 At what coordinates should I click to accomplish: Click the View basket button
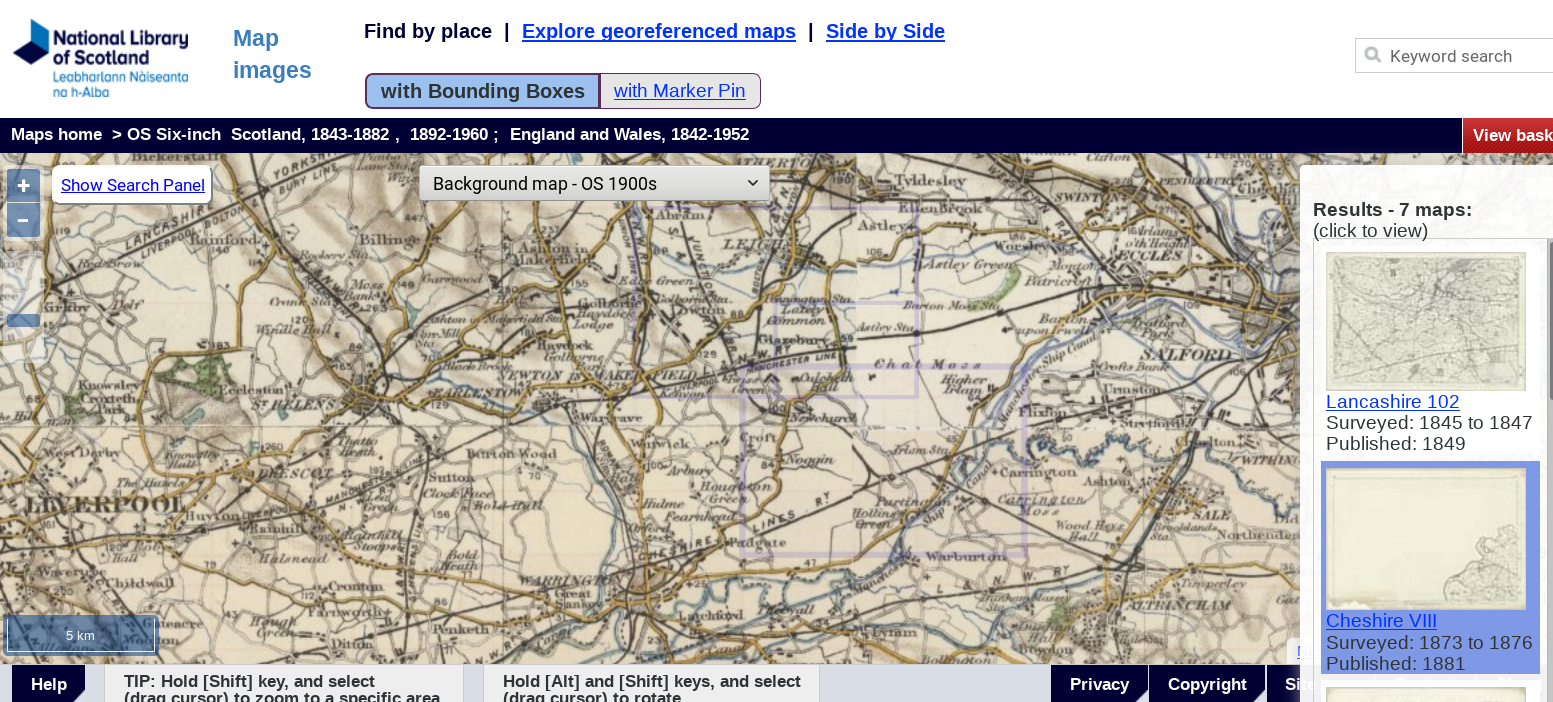1510,135
